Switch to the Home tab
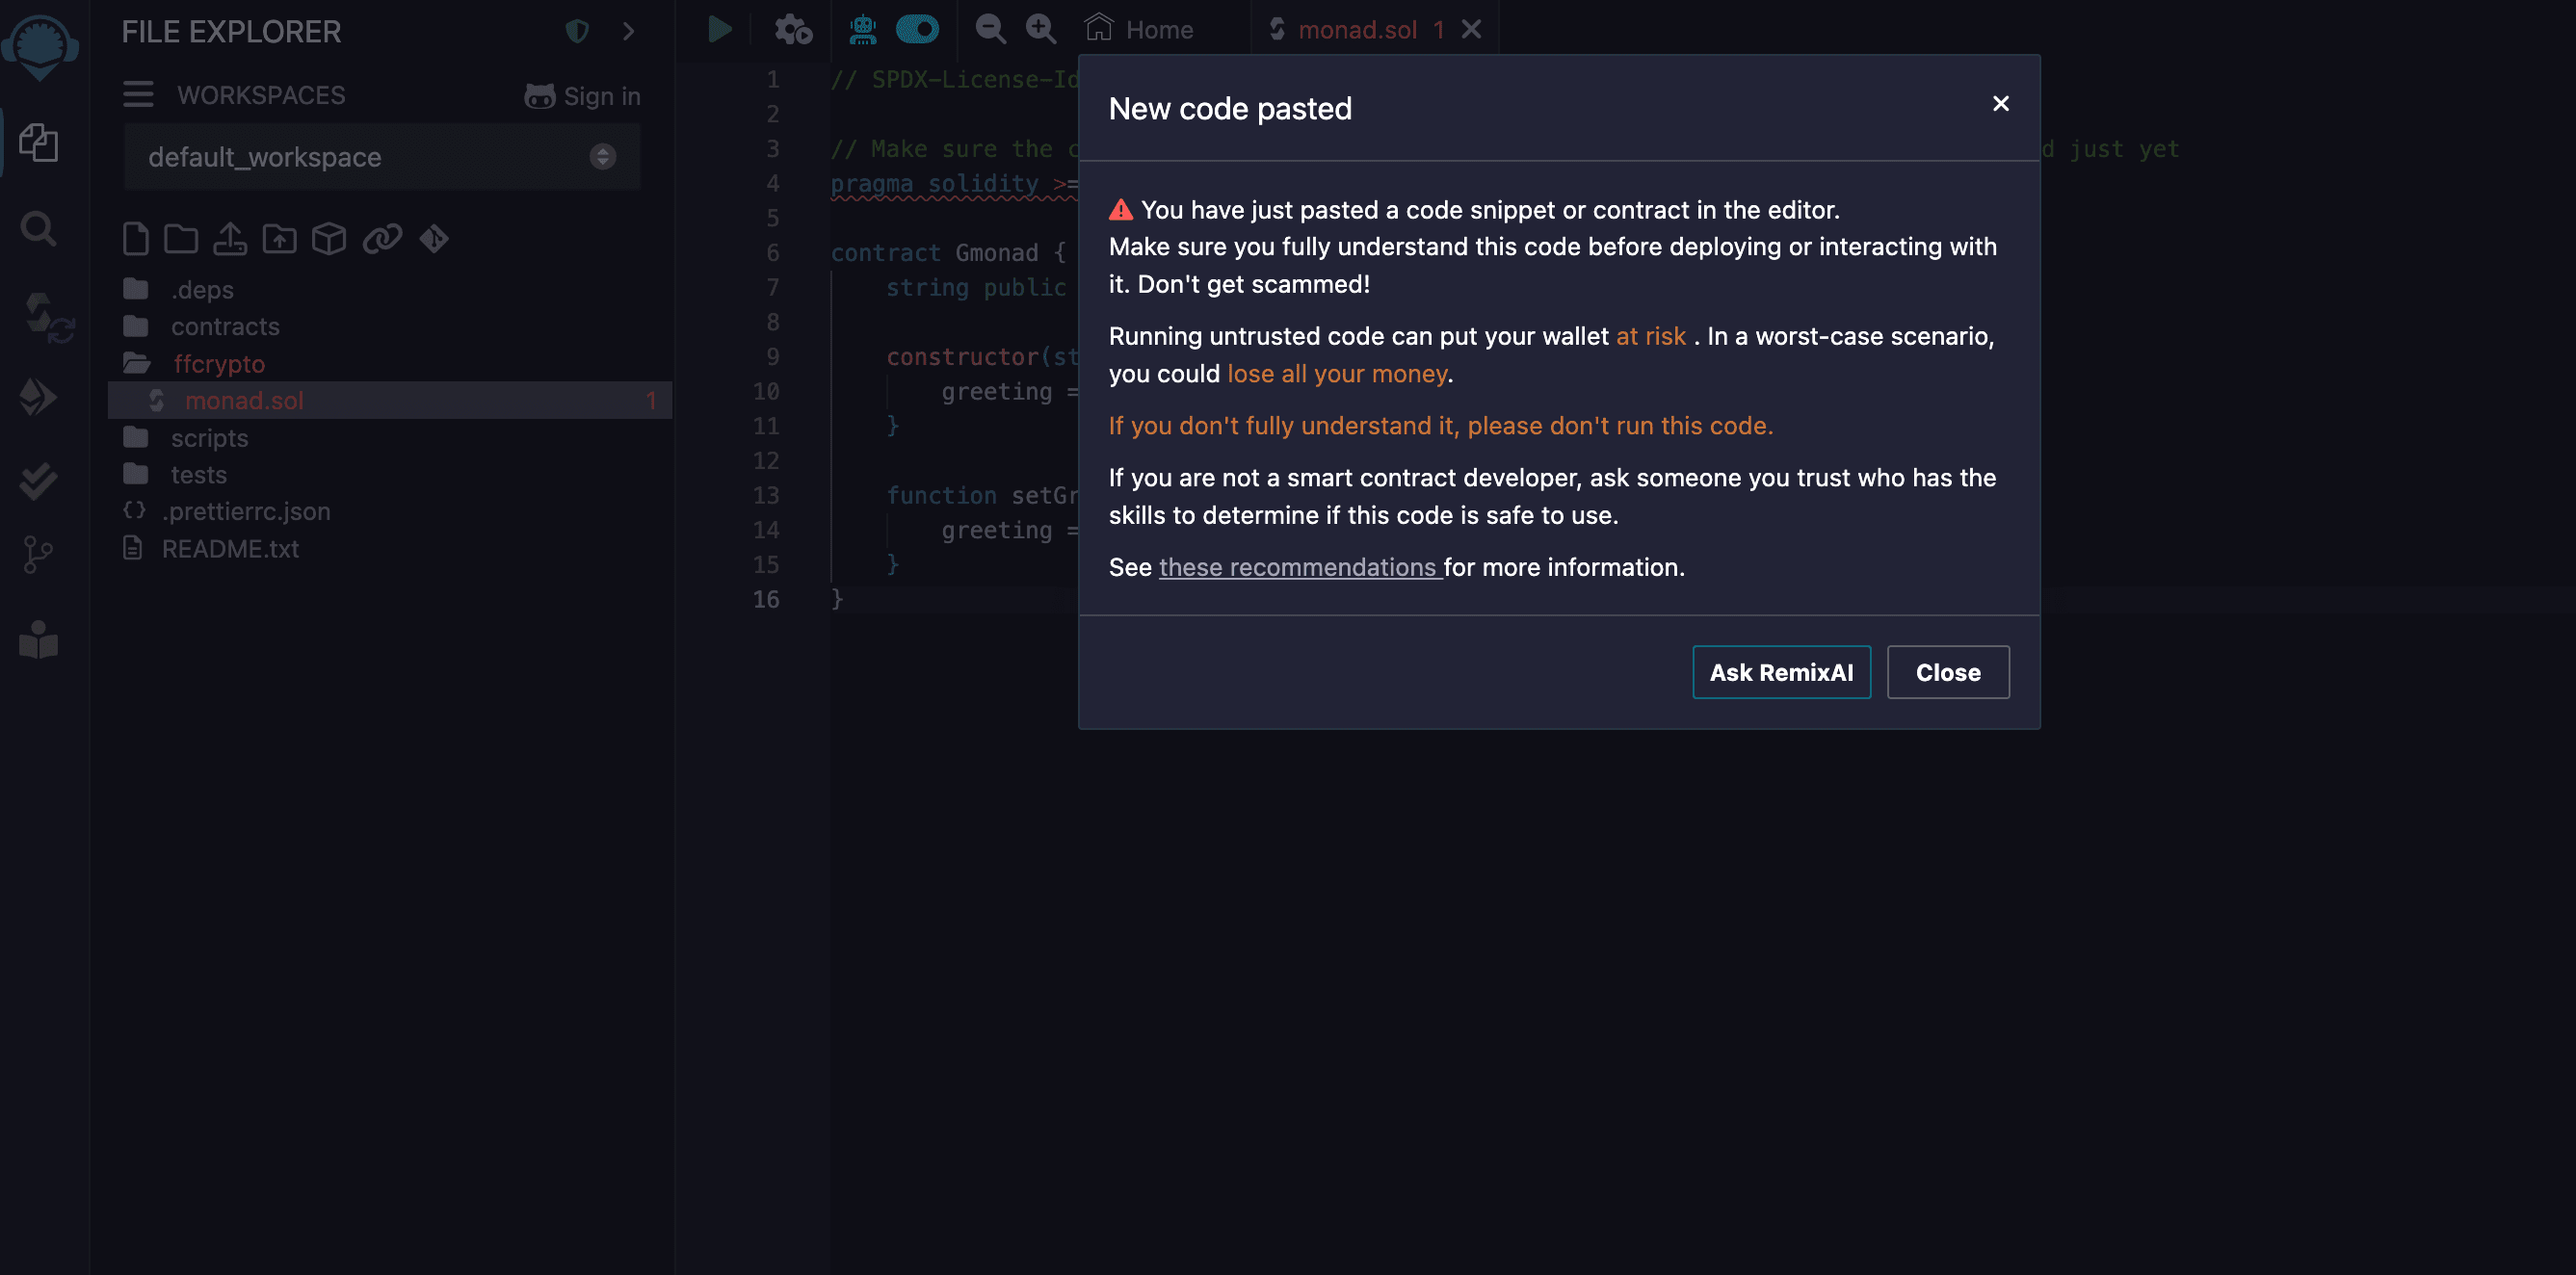 [1140, 29]
